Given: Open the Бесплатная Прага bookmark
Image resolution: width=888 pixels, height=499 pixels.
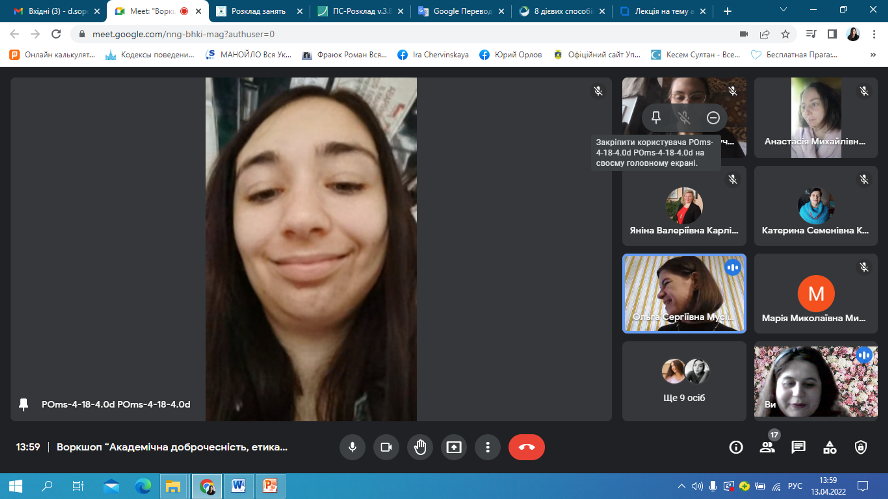Looking at the screenshot, I should click(x=795, y=55).
